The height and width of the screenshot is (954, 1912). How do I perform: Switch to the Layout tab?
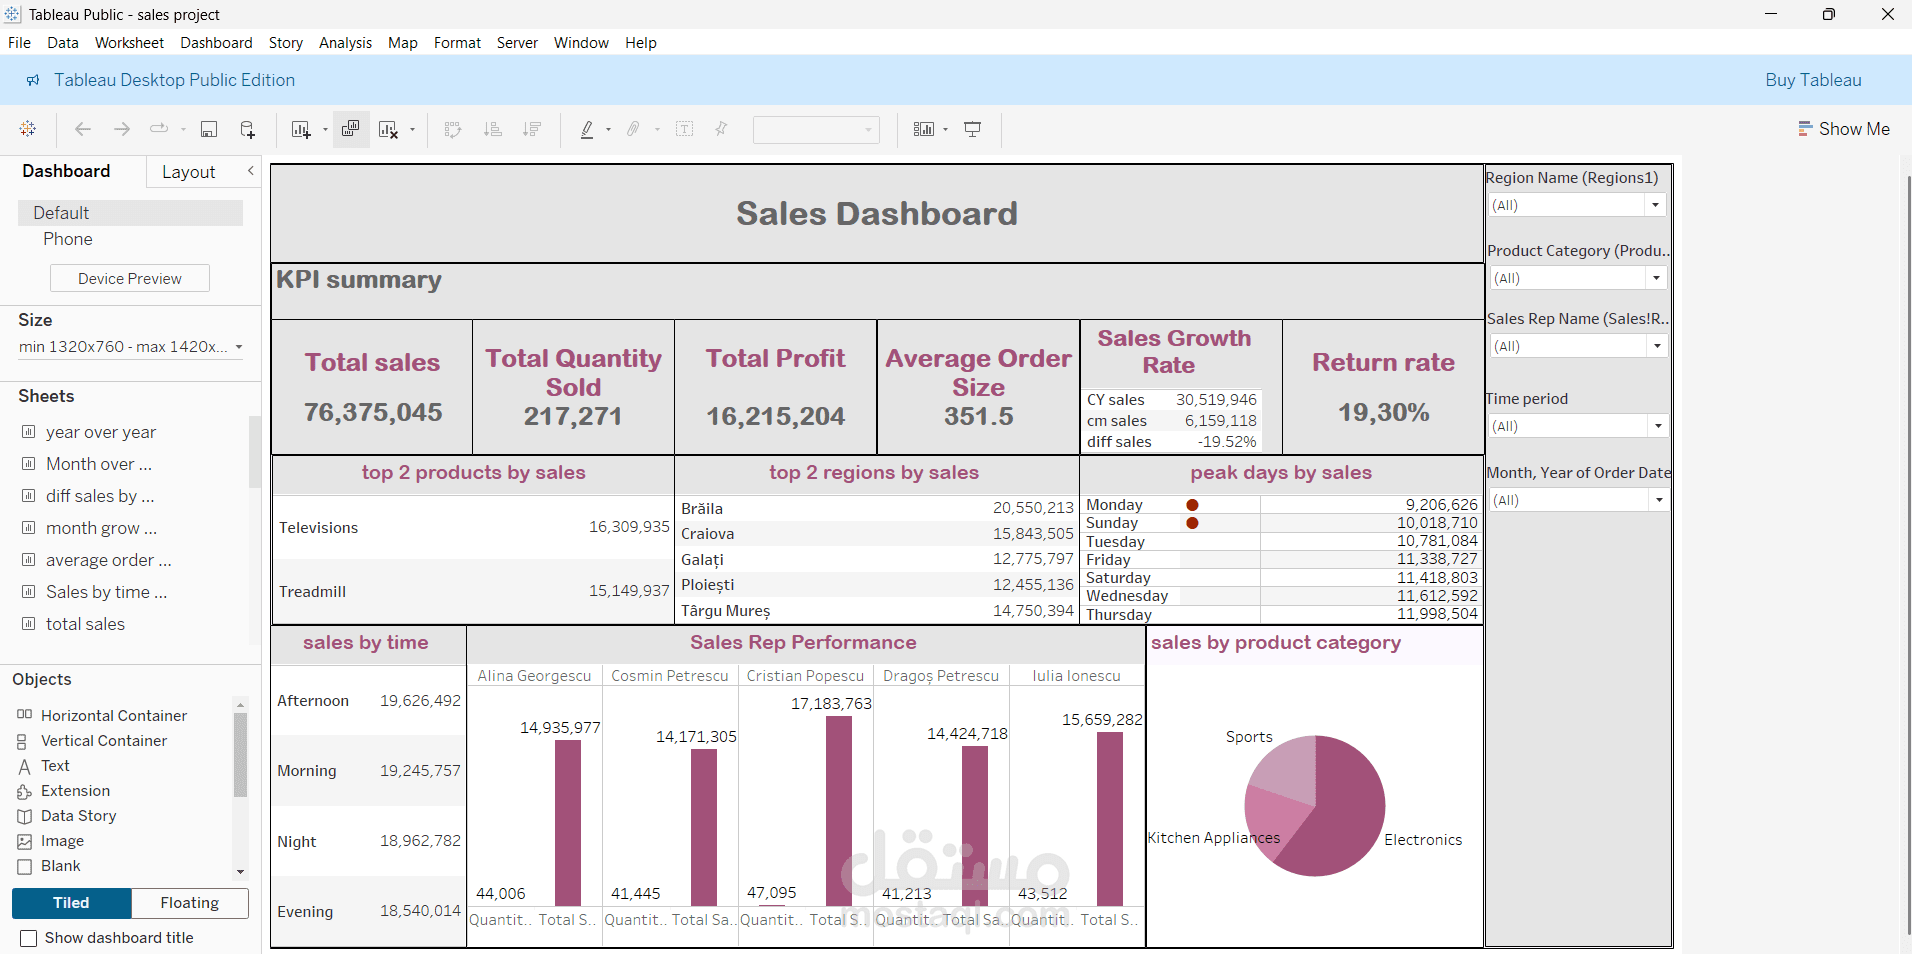(188, 172)
